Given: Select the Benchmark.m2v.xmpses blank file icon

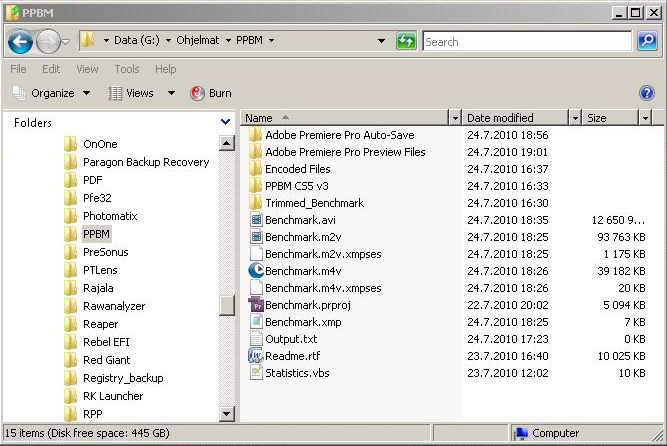Looking at the screenshot, I should pos(256,254).
